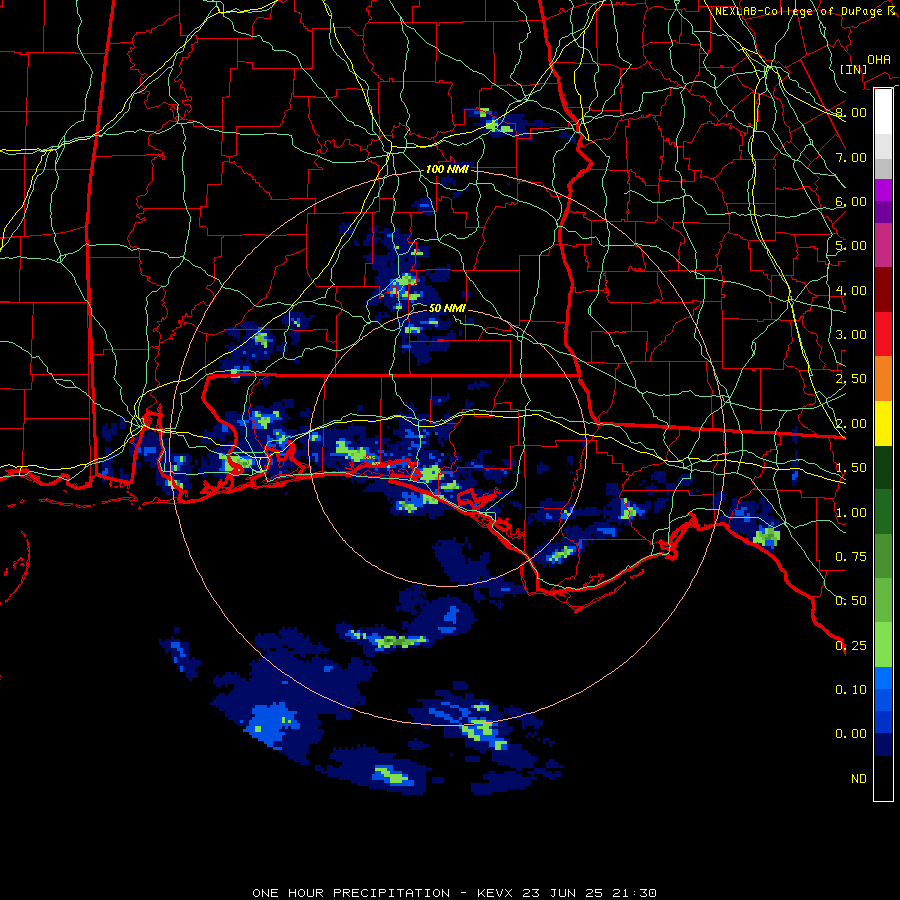Click the 0.10 legend value
This screenshot has height=900, width=900.
point(851,690)
